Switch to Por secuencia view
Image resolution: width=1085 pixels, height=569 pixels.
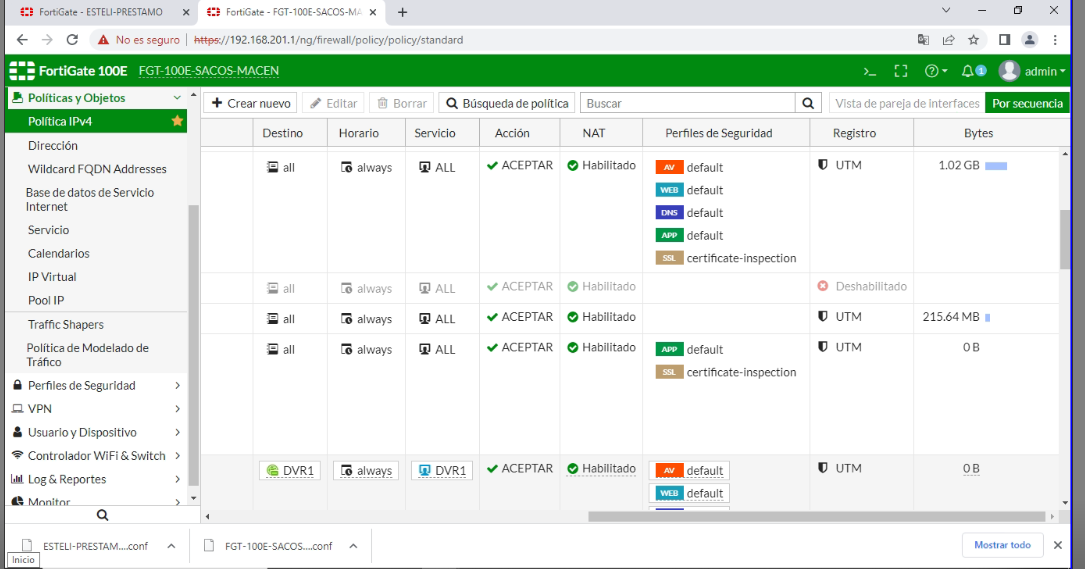(1027, 103)
